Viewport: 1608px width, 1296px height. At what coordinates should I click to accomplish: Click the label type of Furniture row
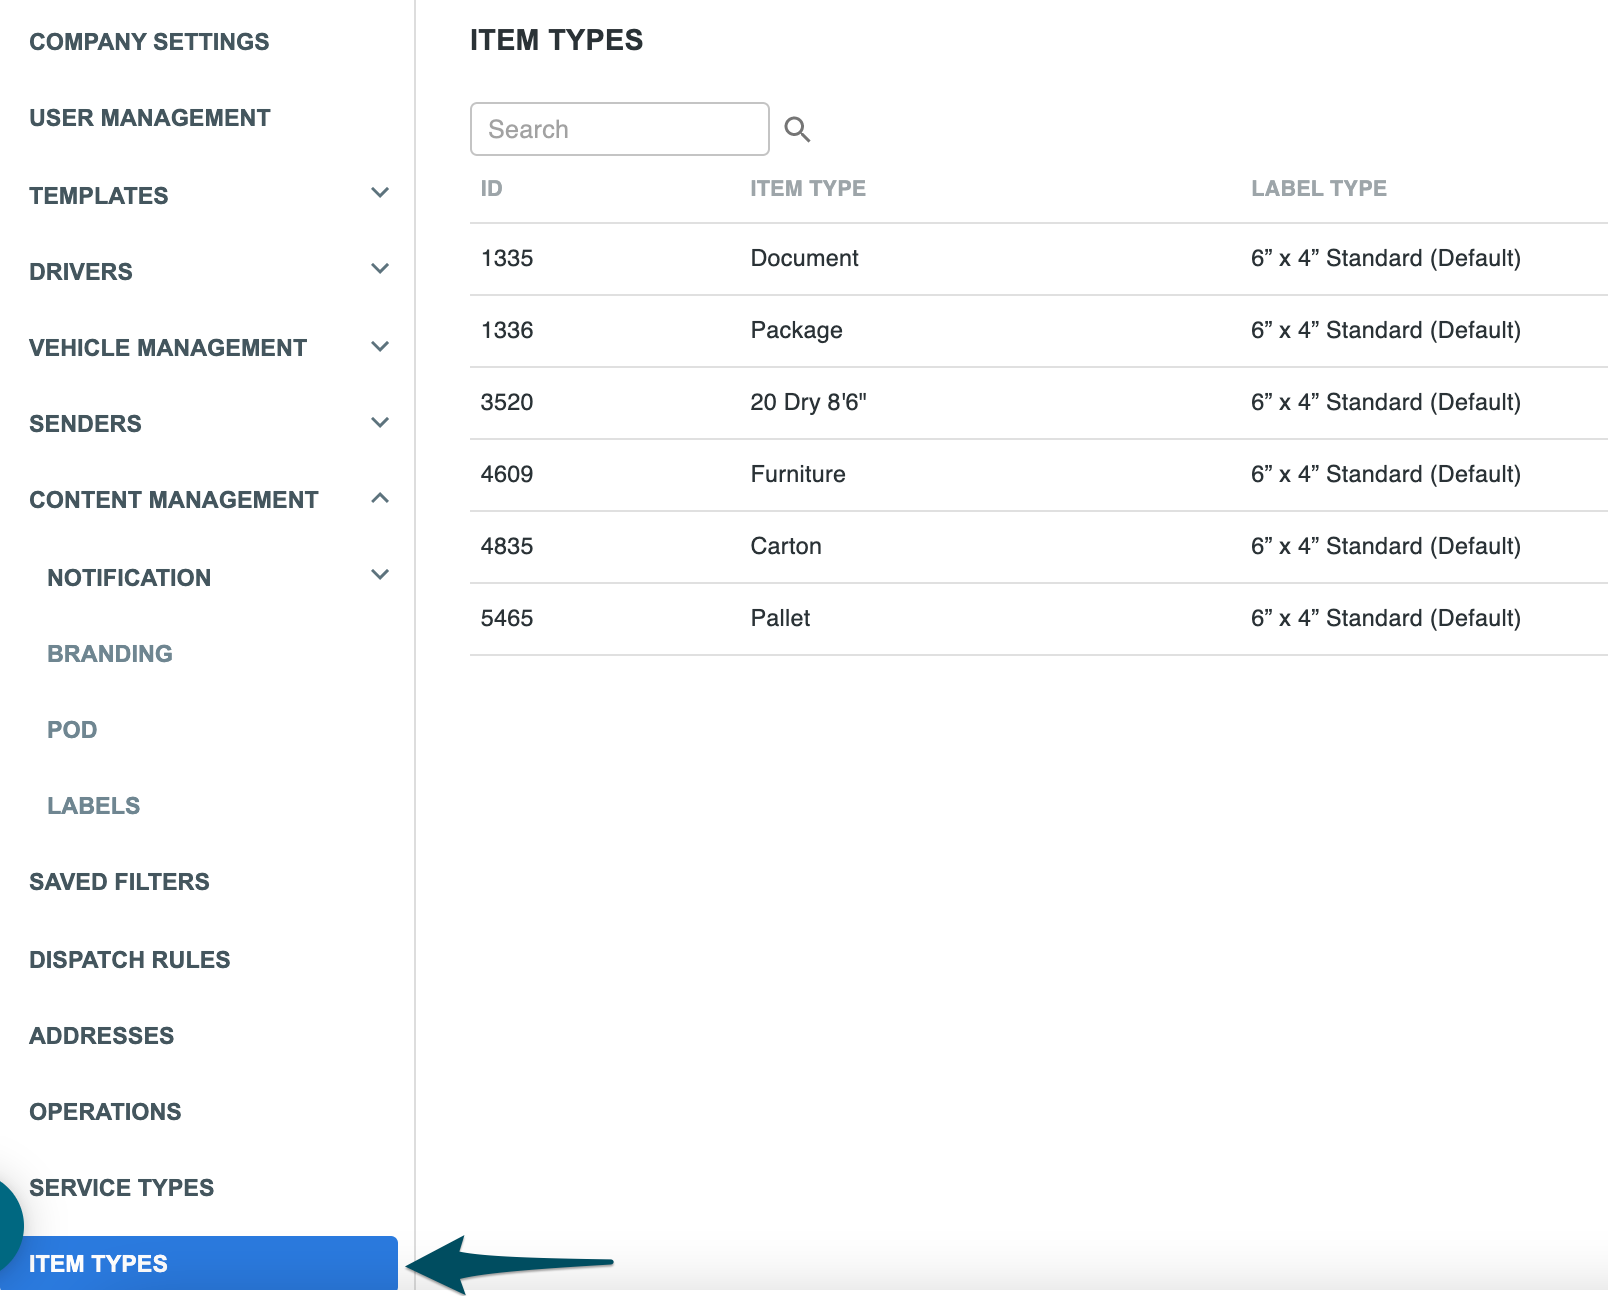click(1386, 475)
